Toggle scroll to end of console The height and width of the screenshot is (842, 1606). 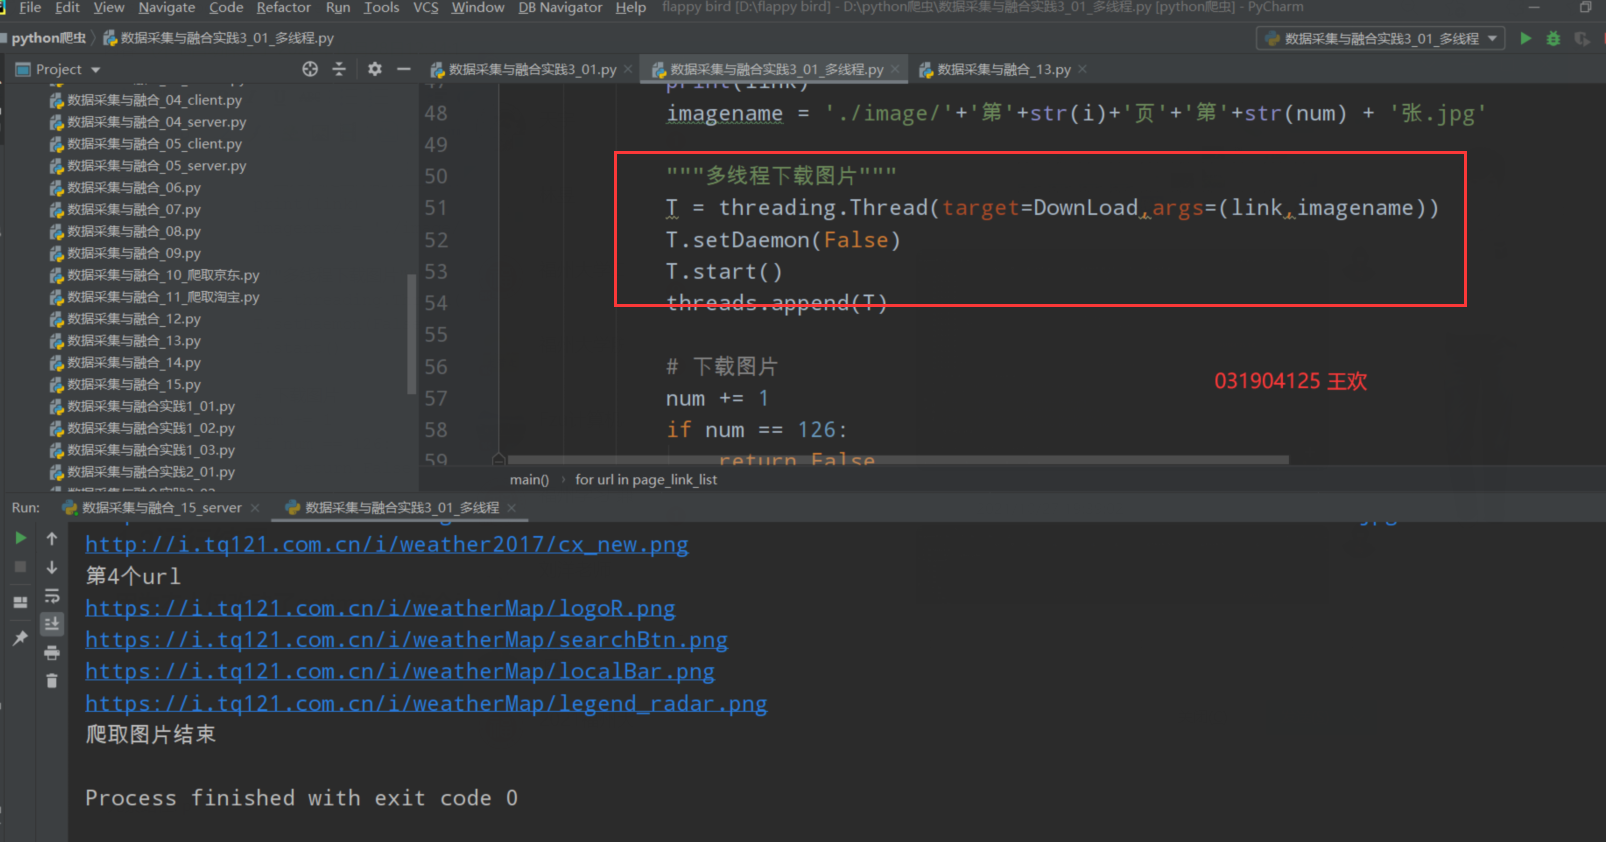click(x=52, y=624)
